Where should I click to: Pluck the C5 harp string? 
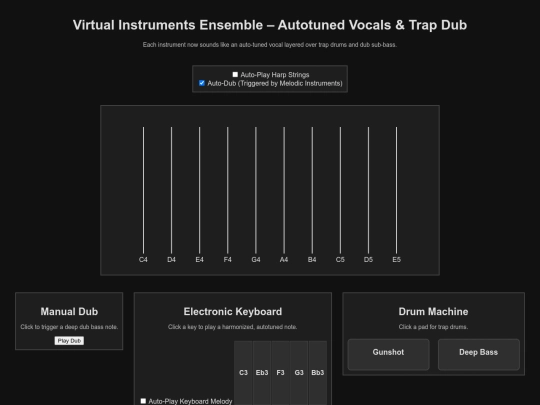coord(341,190)
